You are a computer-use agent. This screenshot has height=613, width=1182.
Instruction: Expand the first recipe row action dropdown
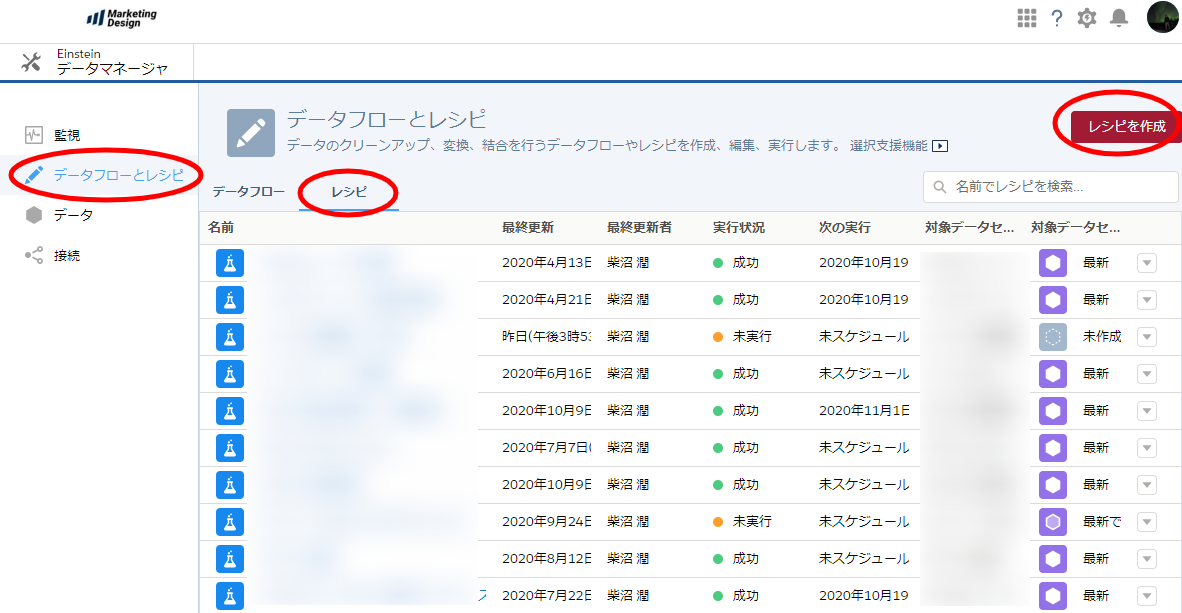(1147, 263)
